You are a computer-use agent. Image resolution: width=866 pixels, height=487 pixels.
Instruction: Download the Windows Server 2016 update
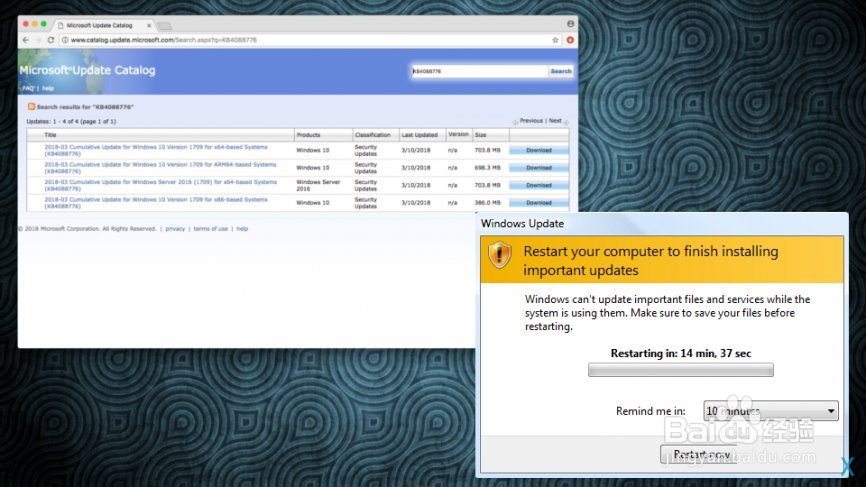click(x=538, y=186)
